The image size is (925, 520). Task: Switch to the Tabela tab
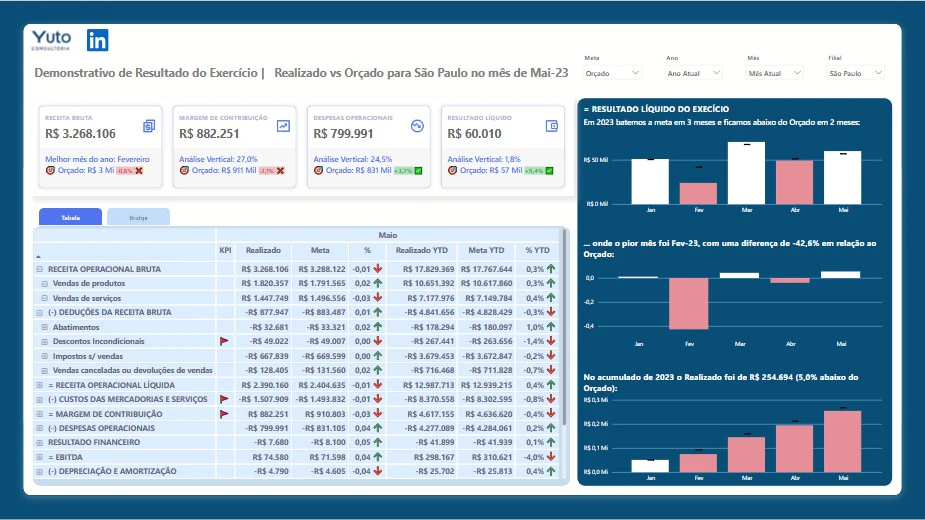[x=70, y=217]
